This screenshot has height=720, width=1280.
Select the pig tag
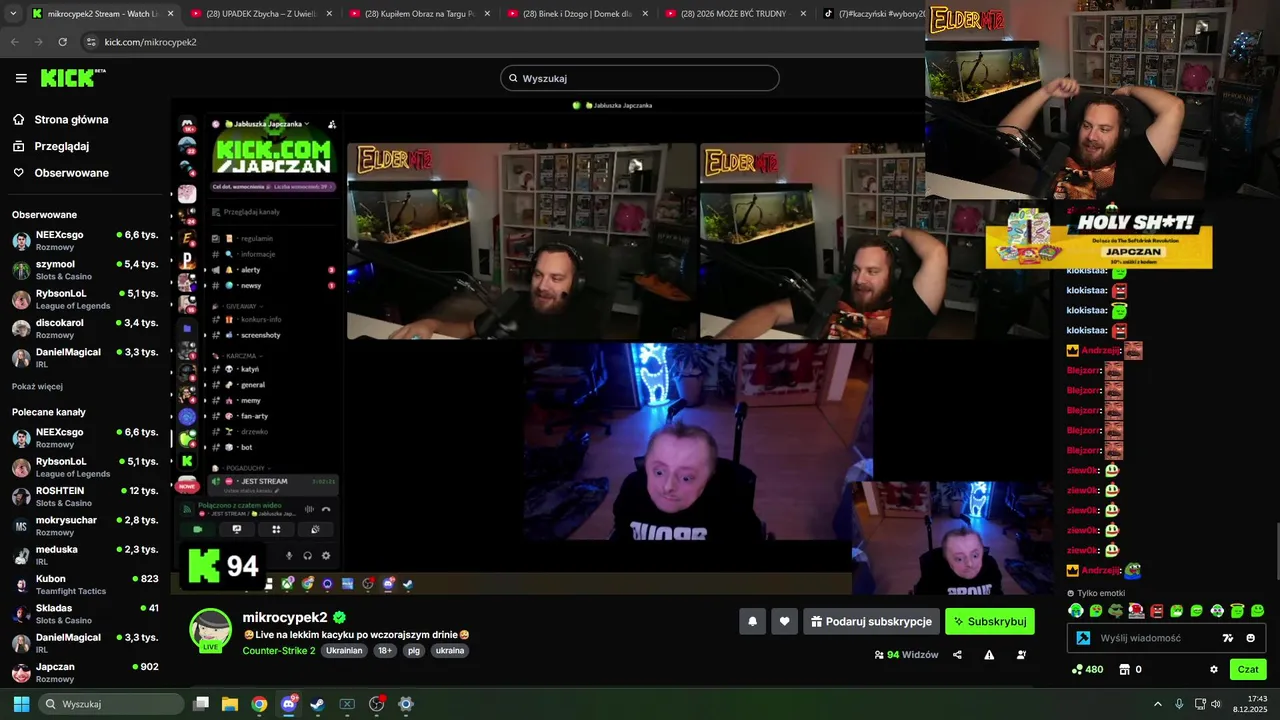(414, 650)
